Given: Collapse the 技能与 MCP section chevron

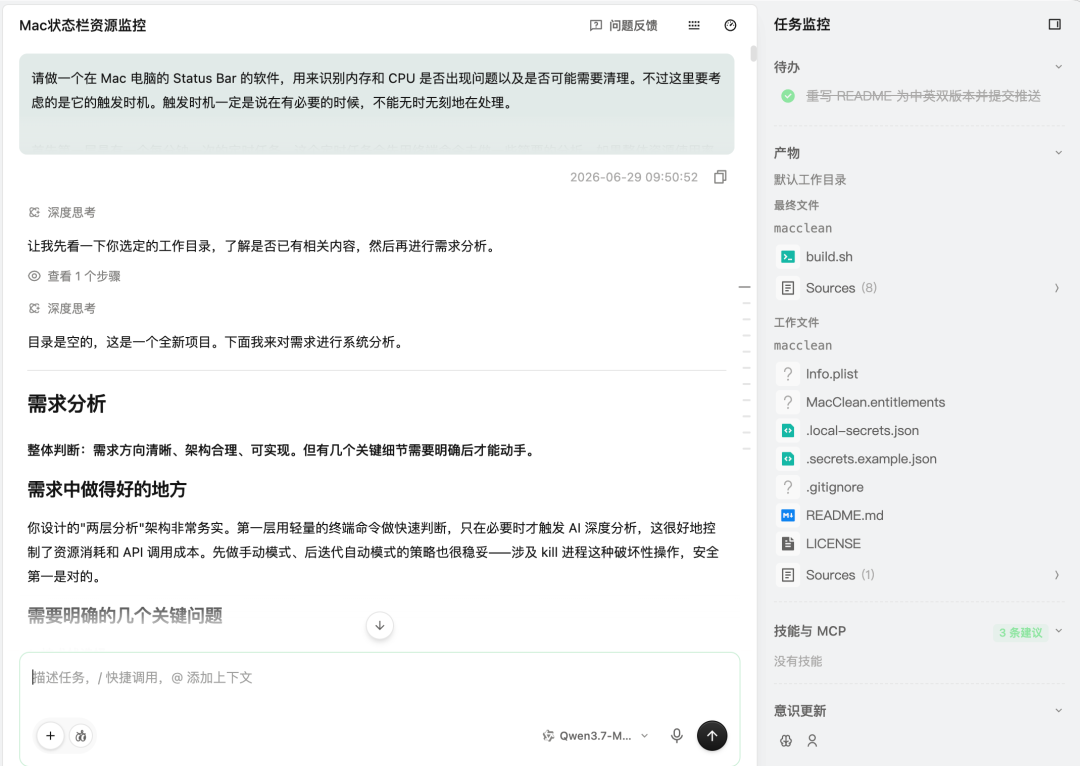Looking at the screenshot, I should [1058, 630].
